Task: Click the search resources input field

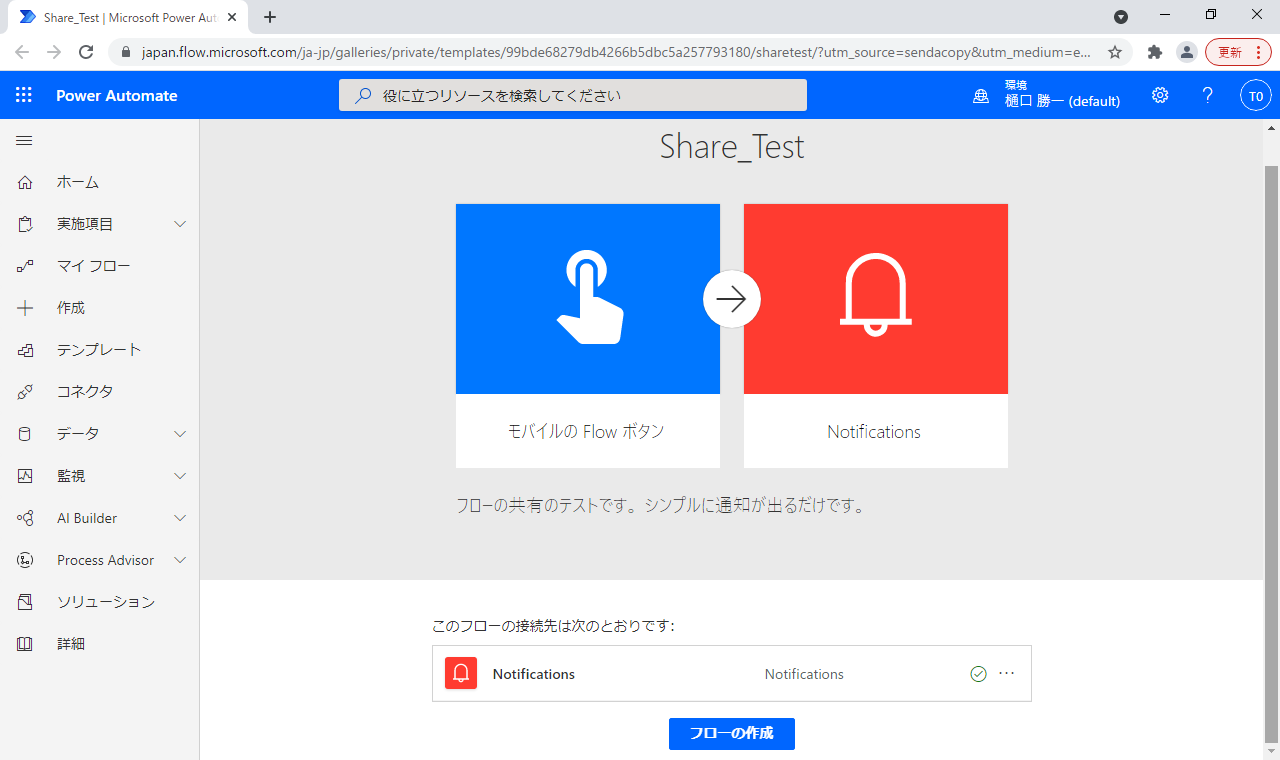Action: 573,95
